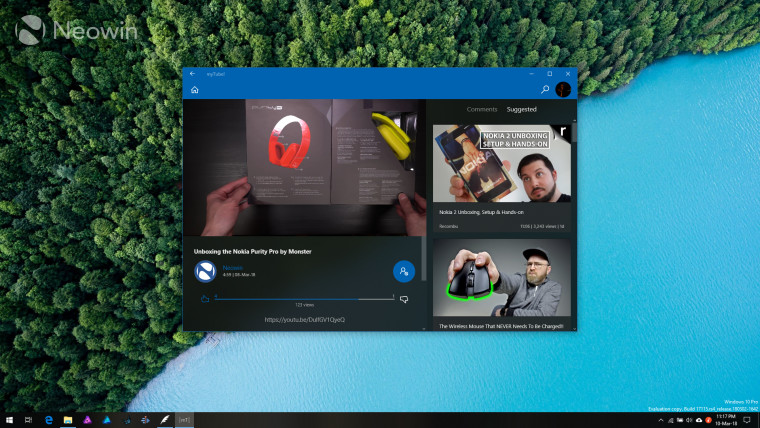Open the volume tray icon

689,420
